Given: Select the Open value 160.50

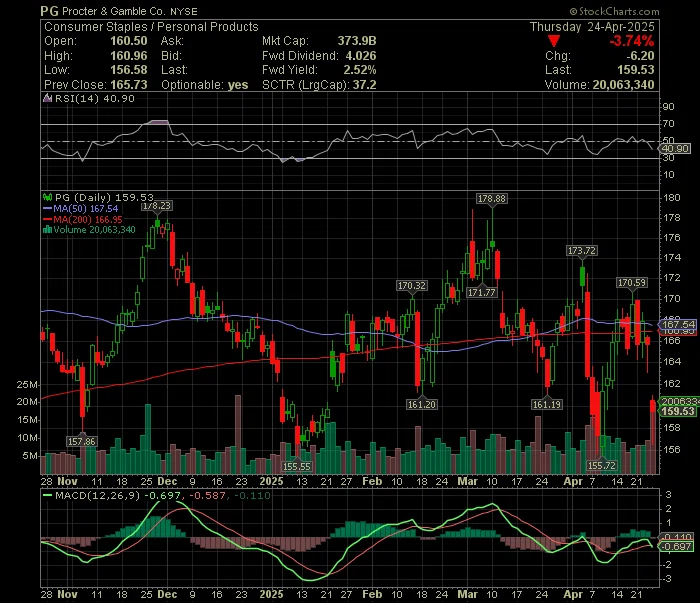Looking at the screenshot, I should tap(129, 41).
